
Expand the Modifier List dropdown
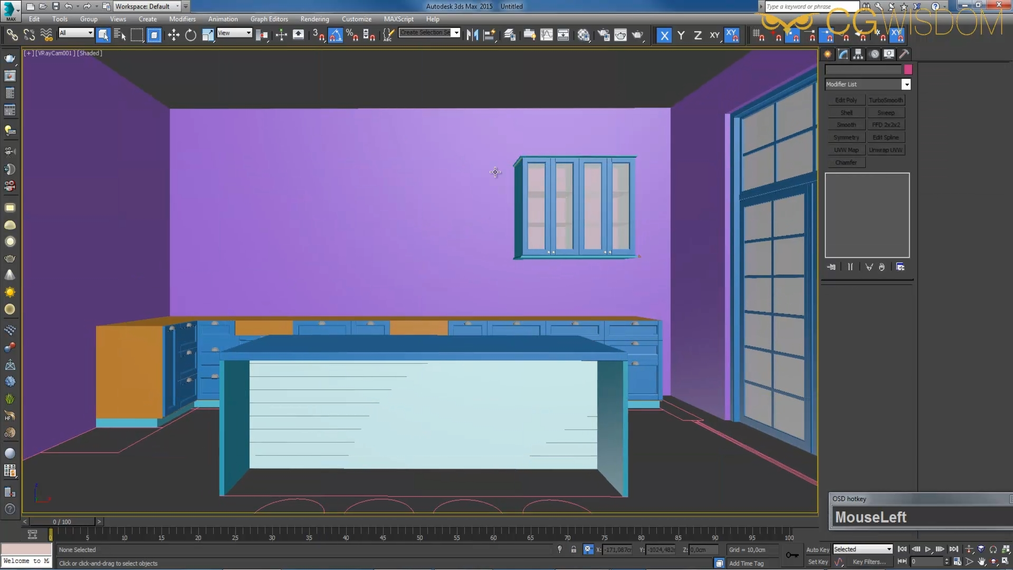click(906, 85)
